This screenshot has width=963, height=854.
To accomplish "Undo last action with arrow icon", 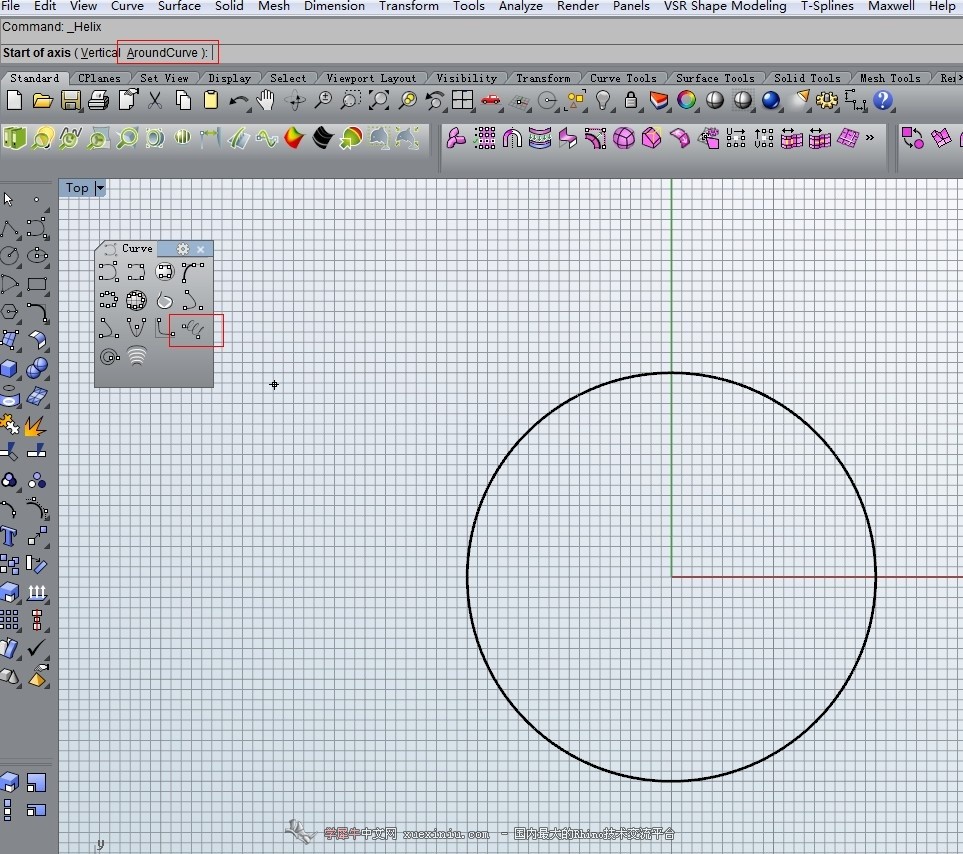I will pyautogui.click(x=238, y=101).
